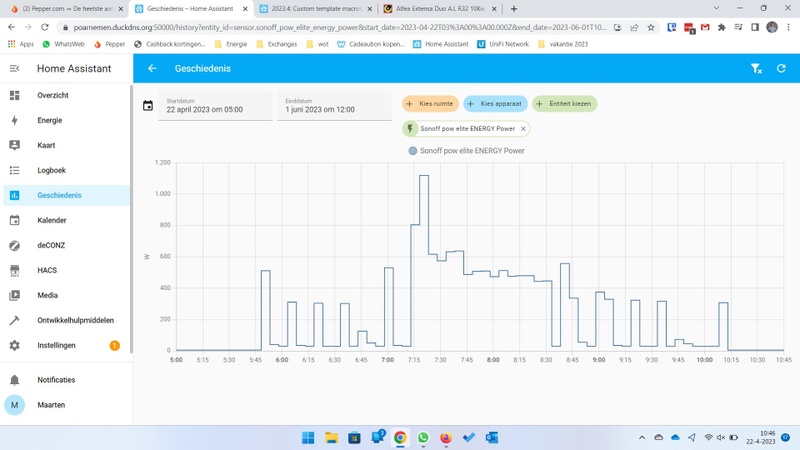
Task: Click Kies apparaat chip
Action: tap(495, 104)
